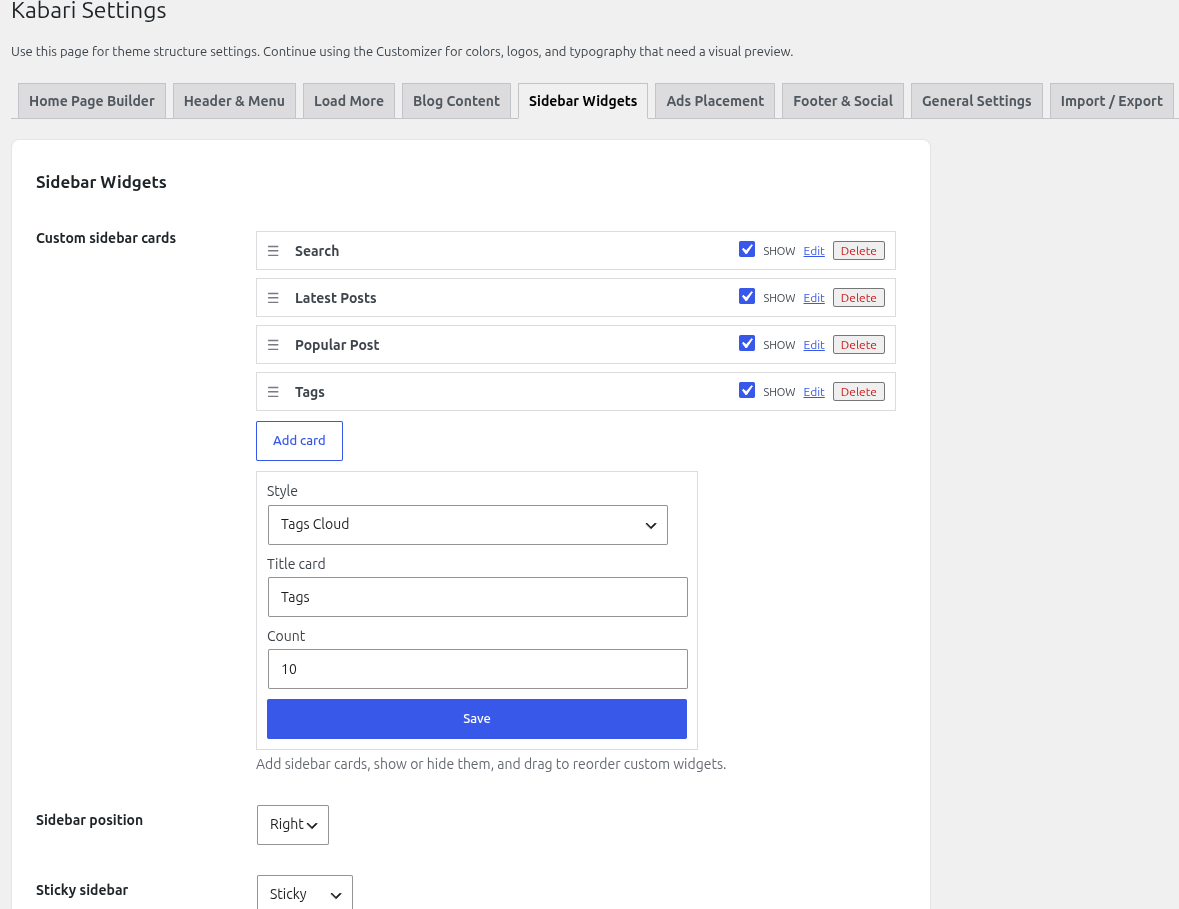Switch to the Home Page Builder tab
The image size is (1179, 909).
92,101
